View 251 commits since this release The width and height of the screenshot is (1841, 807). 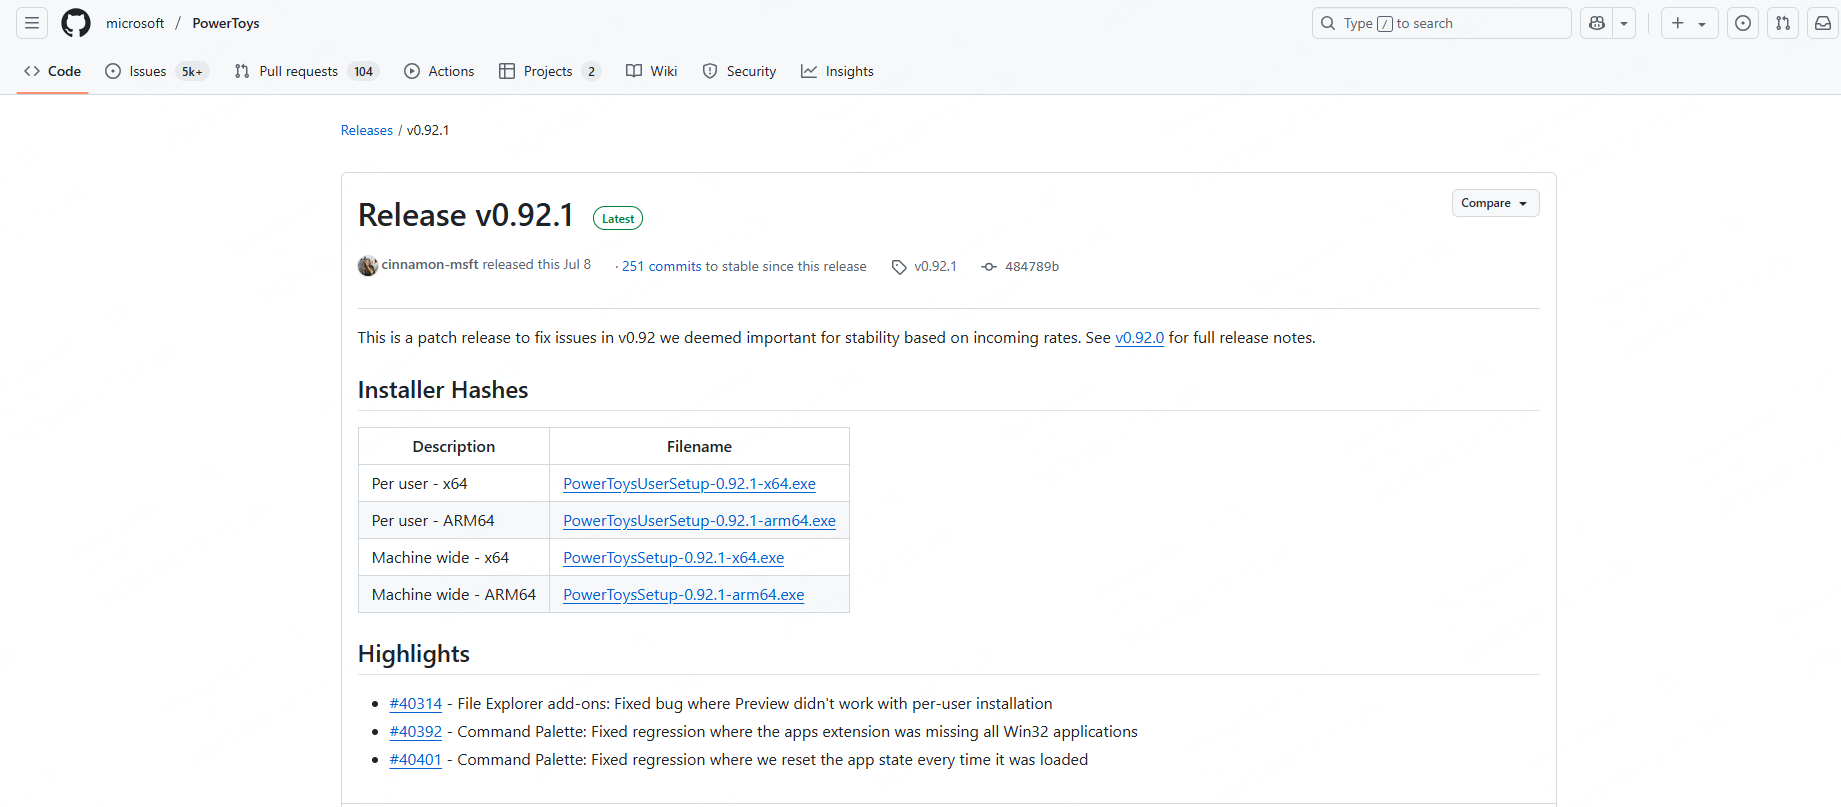pos(662,266)
